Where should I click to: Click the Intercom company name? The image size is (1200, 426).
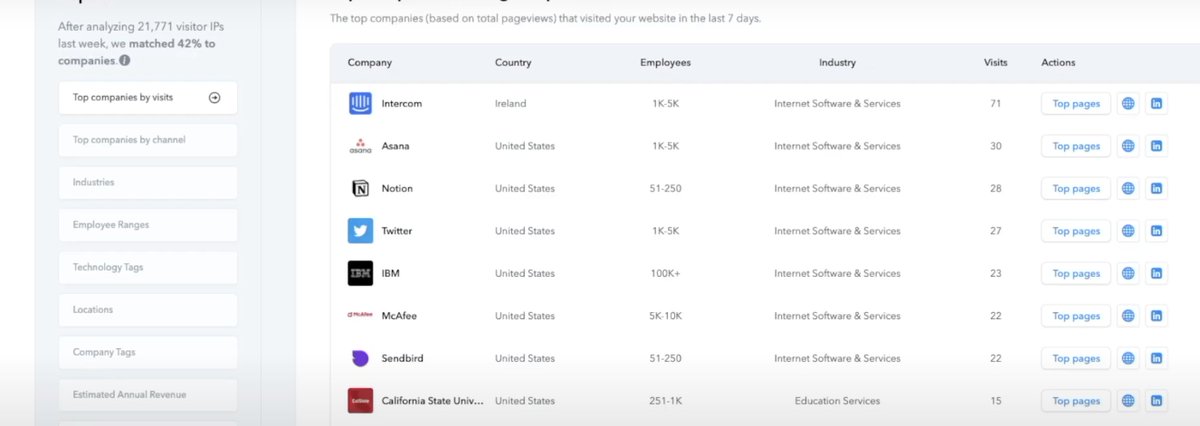point(403,103)
